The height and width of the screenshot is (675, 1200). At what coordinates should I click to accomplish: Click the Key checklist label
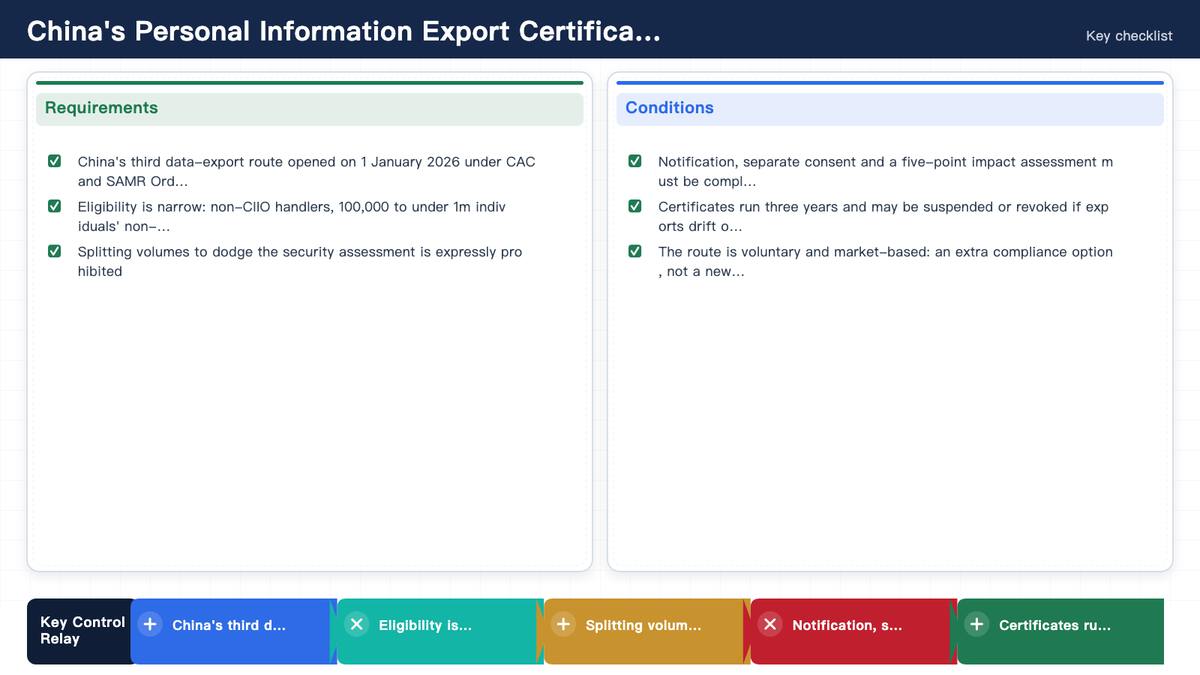tap(1129, 36)
